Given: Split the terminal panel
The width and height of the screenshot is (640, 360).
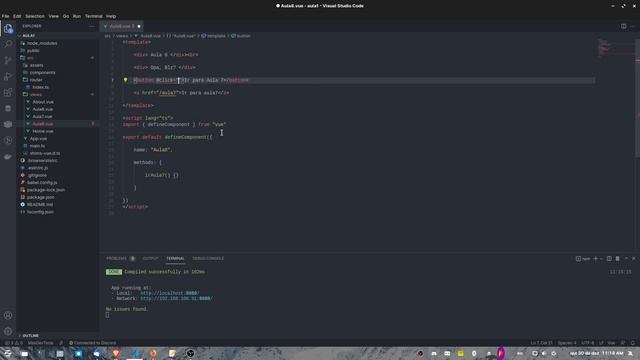Looking at the screenshot, I should click(609, 258).
